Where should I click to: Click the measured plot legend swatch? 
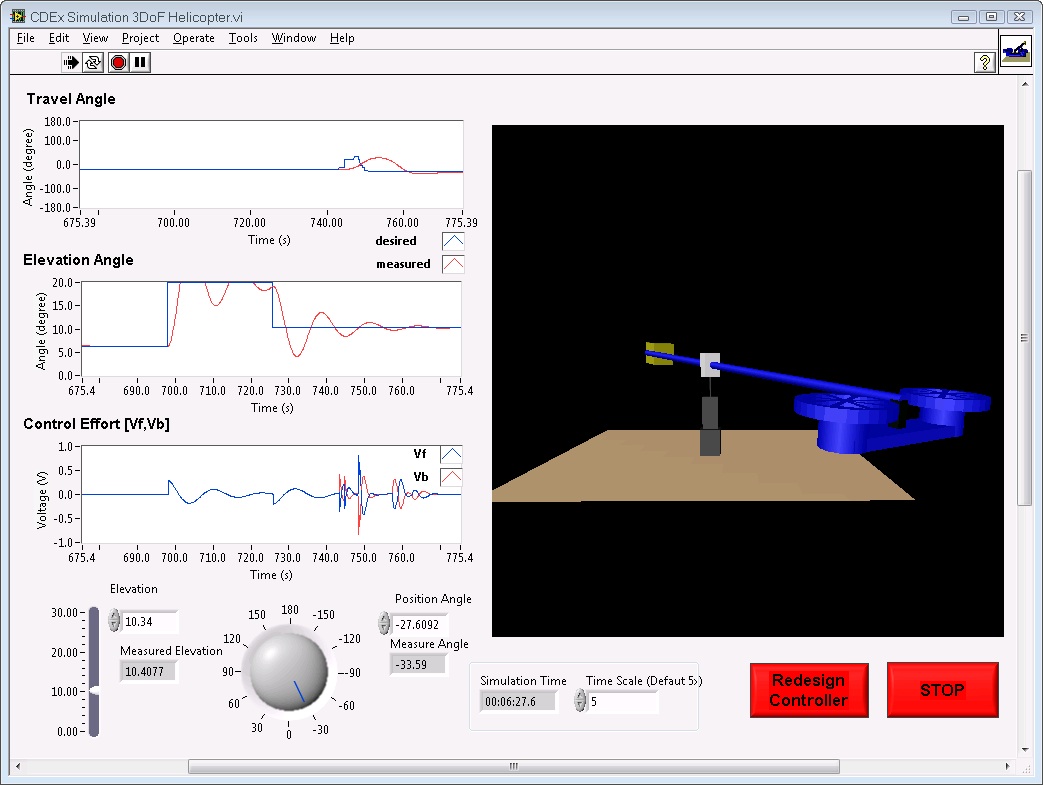tap(452, 264)
